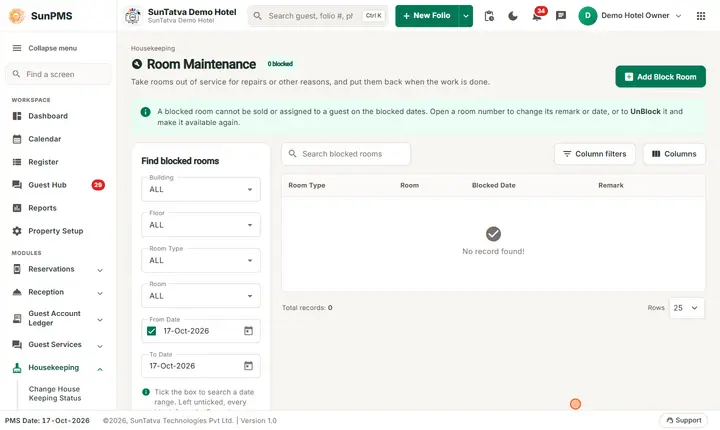Sort by Room Type column header

[307, 185]
